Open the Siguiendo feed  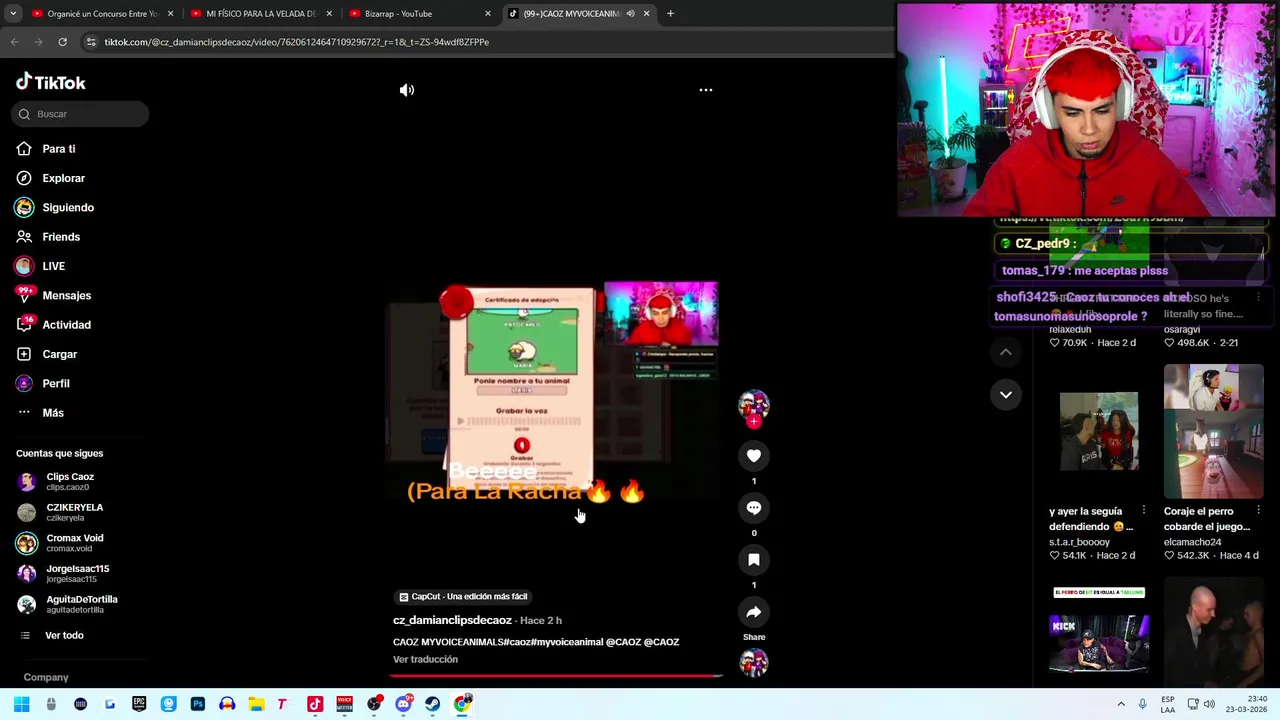pos(67,207)
